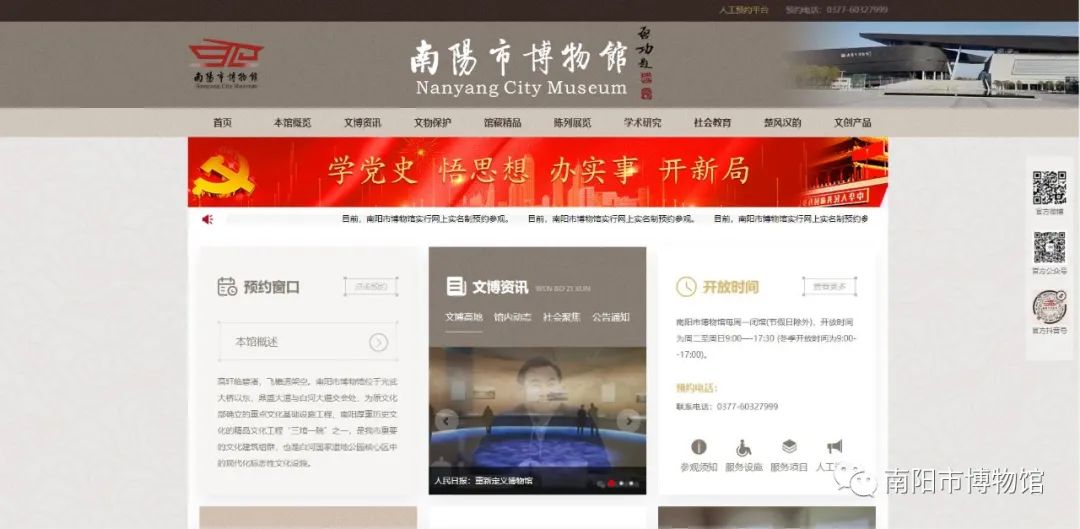The image size is (1080, 529).
Task: Show the previous news carousel slide
Action: click(x=446, y=420)
